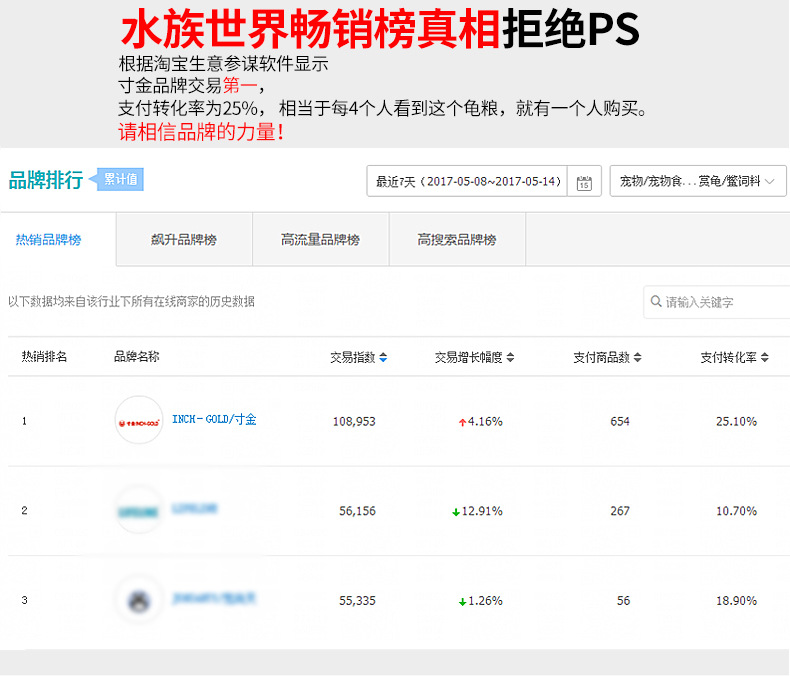The height and width of the screenshot is (676, 790).
Task: Click the 热销排名 column header
Action: pos(44,357)
